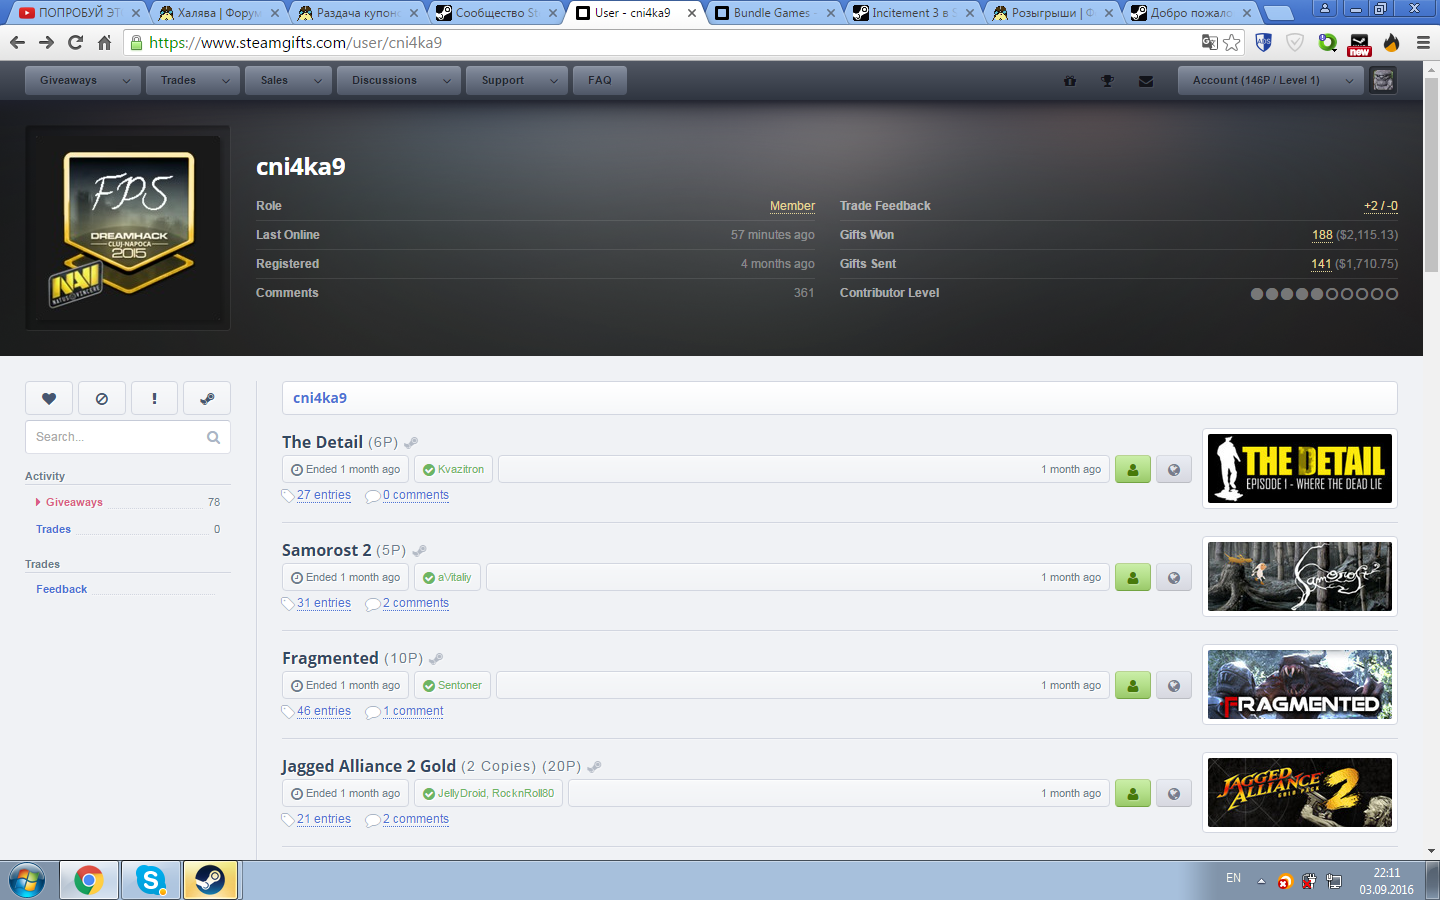Open the 141 gifts sent link
This screenshot has width=1440, height=900.
1321,264
